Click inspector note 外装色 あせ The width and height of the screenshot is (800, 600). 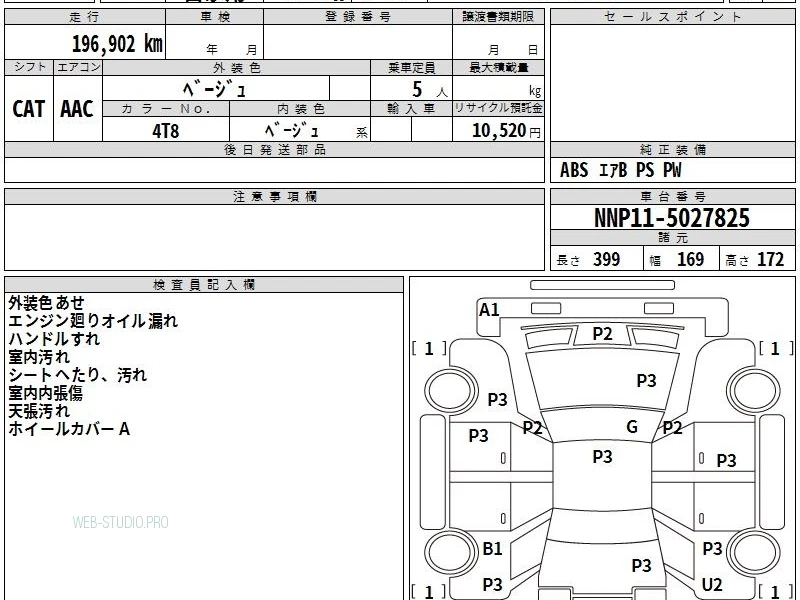46,303
